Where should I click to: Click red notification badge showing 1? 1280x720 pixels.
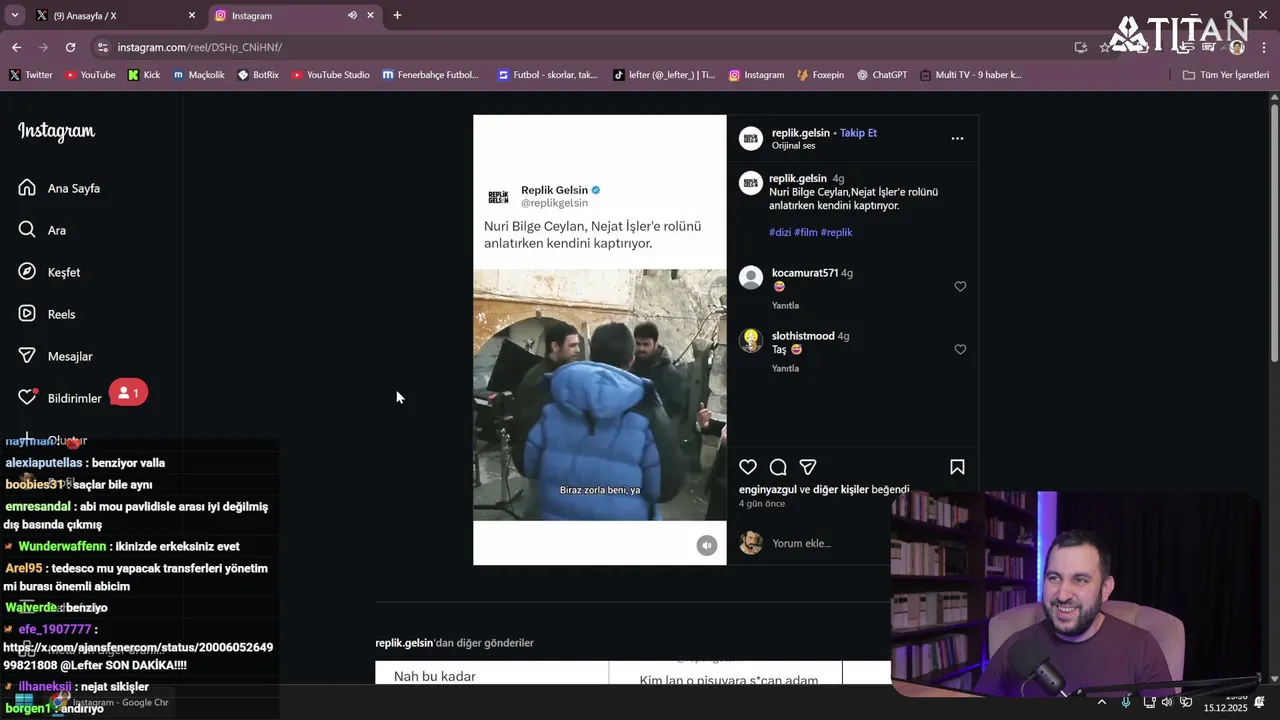128,393
